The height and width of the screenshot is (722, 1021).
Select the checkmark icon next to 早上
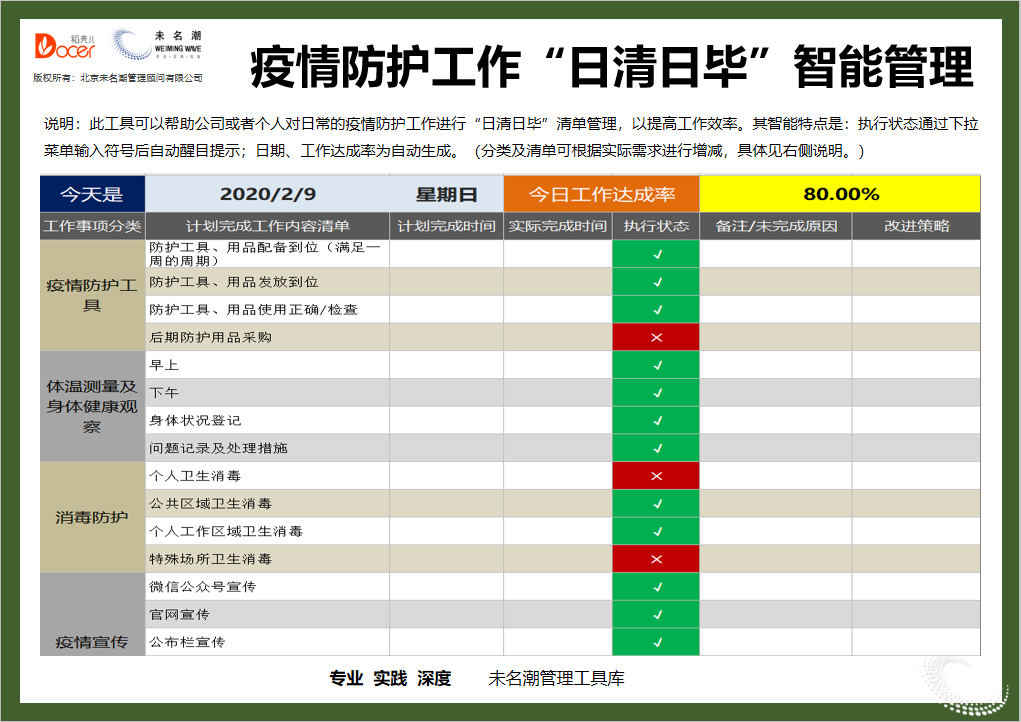(x=656, y=365)
